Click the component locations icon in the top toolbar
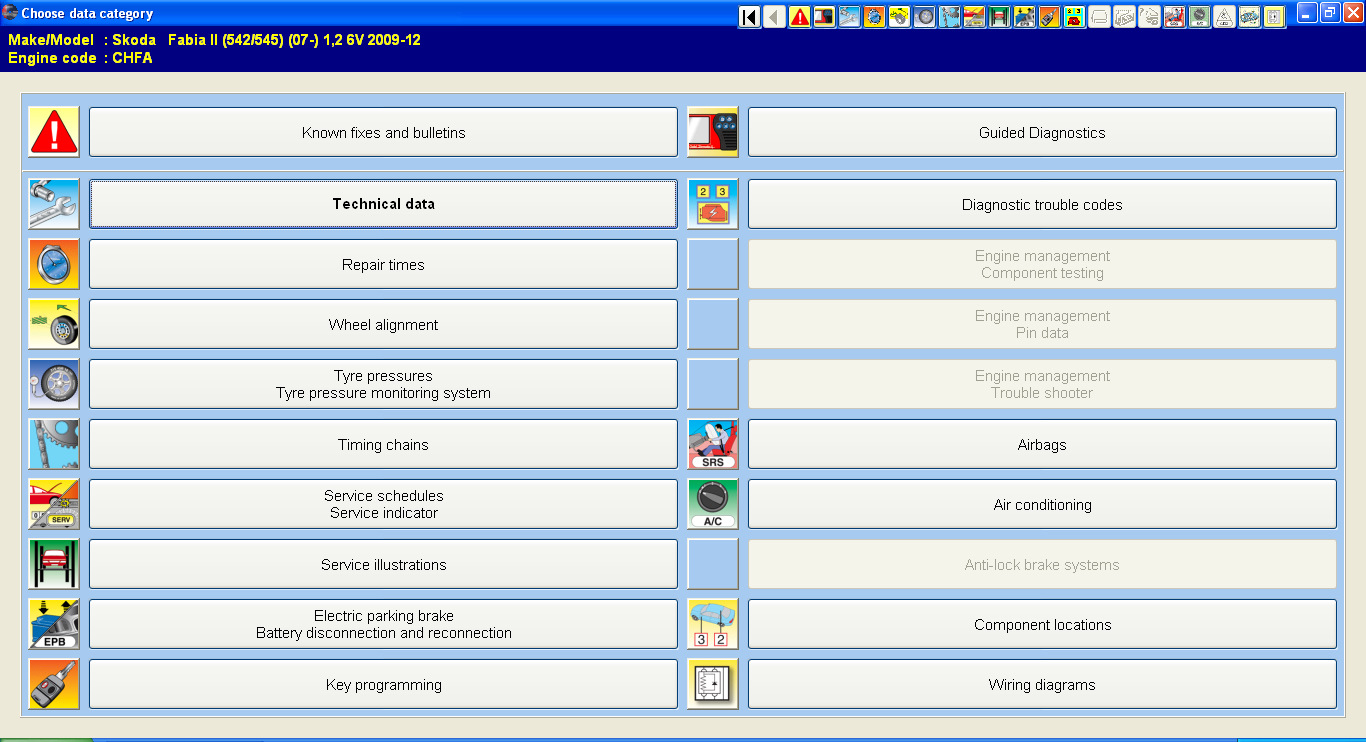This screenshot has height=742, width=1366. (1249, 17)
